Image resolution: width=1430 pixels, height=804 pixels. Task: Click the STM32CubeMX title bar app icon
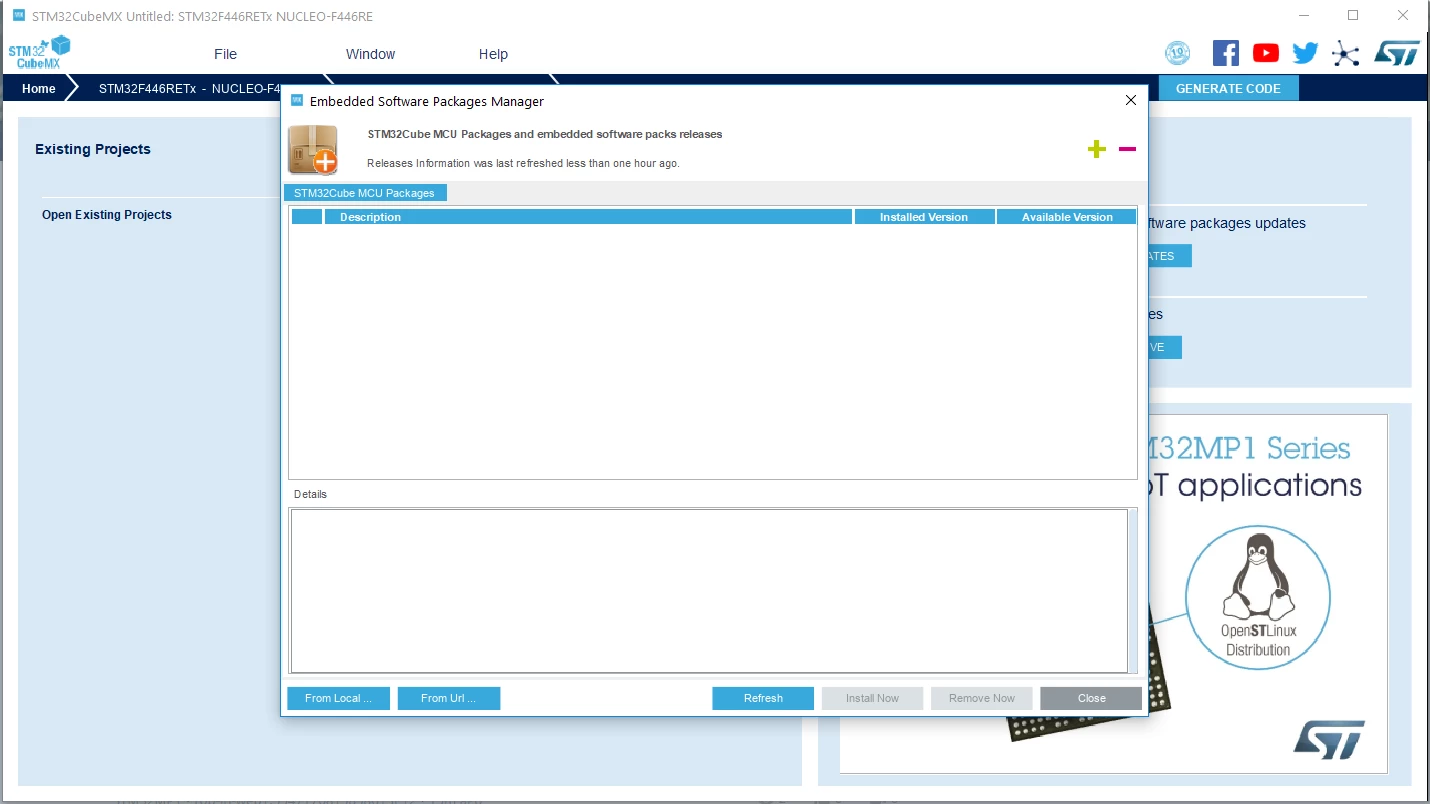click(18, 16)
